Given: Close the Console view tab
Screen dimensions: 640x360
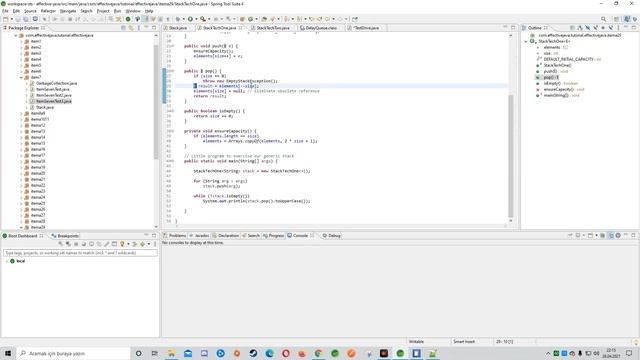Looking at the screenshot, I should pyautogui.click(x=312, y=236).
